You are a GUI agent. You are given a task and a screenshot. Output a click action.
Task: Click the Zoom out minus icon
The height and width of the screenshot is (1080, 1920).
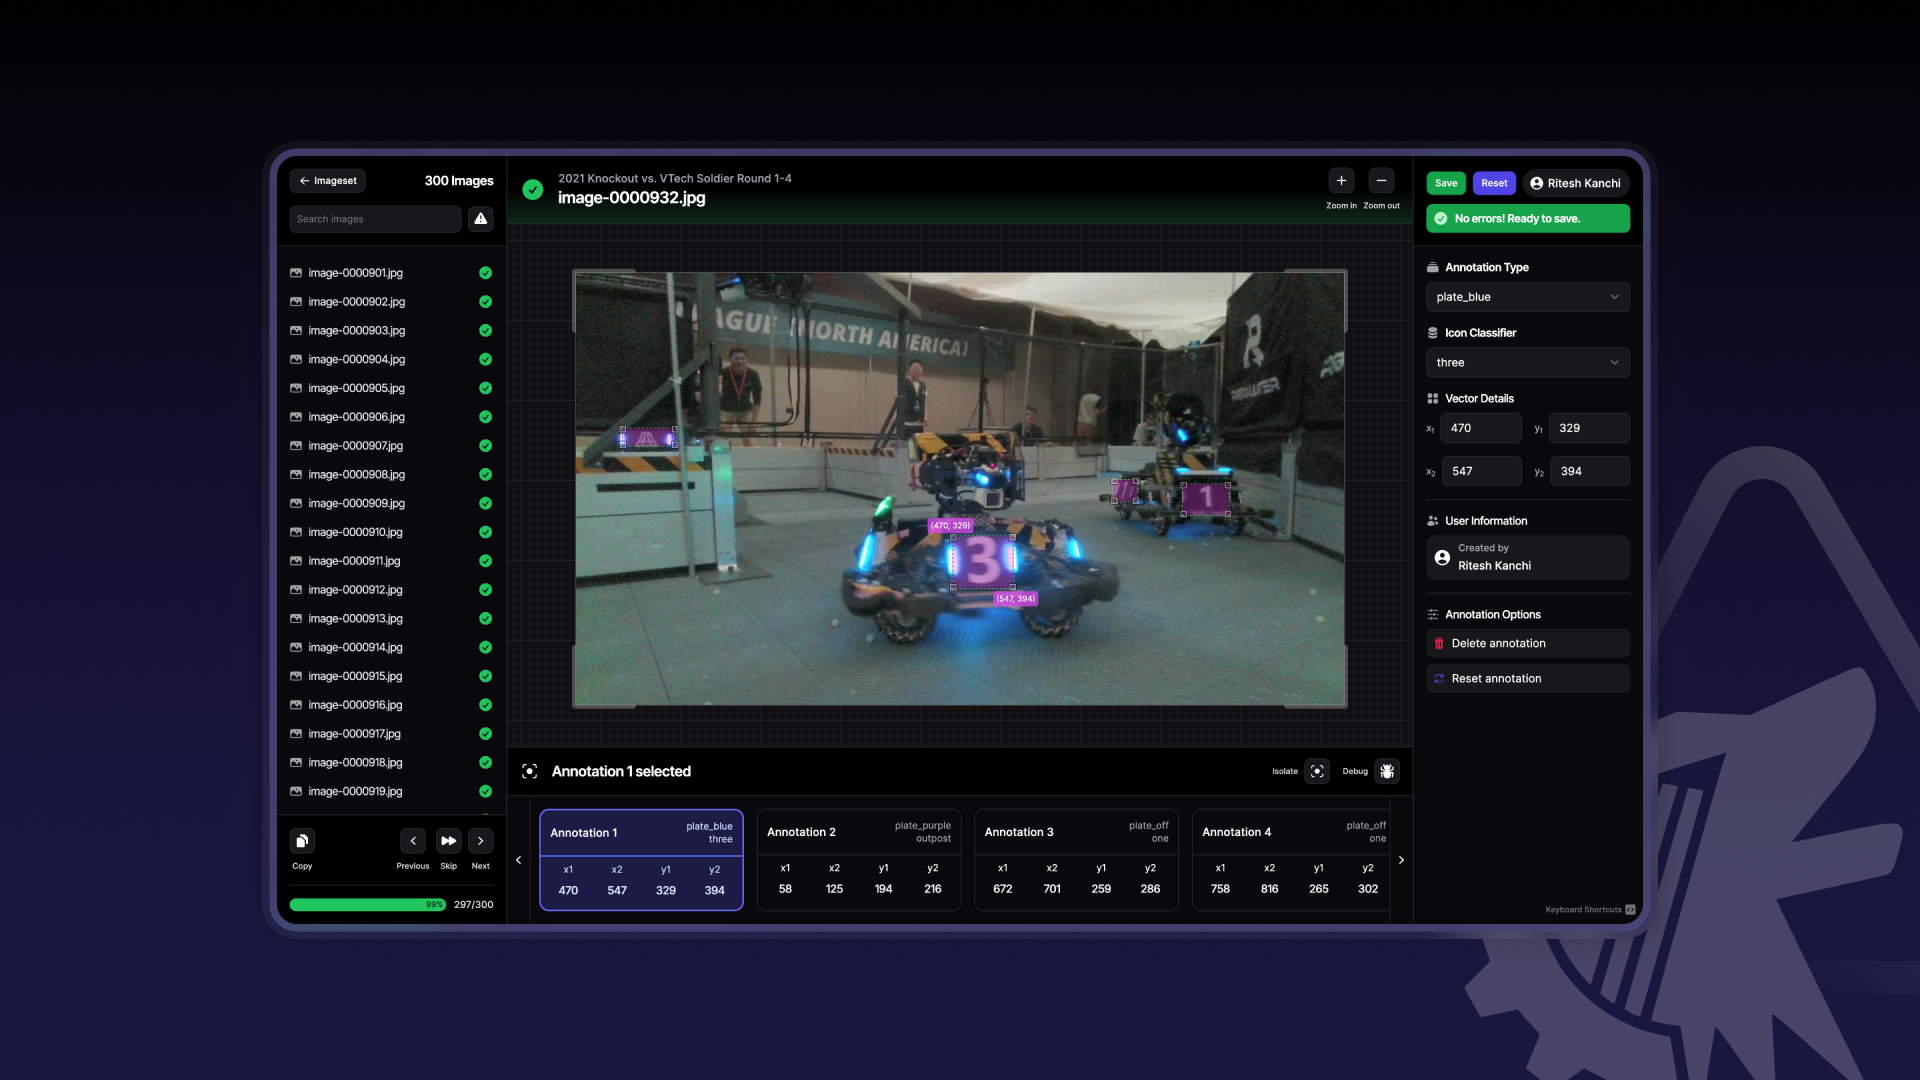coord(1381,181)
